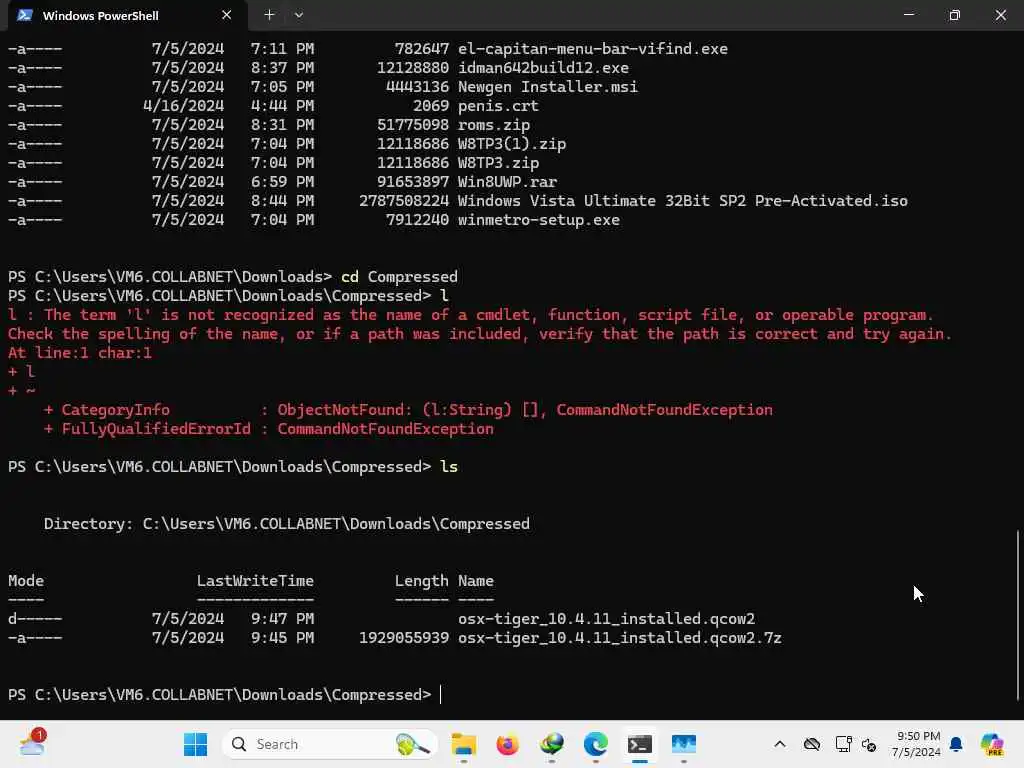The image size is (1024, 768).
Task: Click file name roms.zip
Action: tap(494, 125)
